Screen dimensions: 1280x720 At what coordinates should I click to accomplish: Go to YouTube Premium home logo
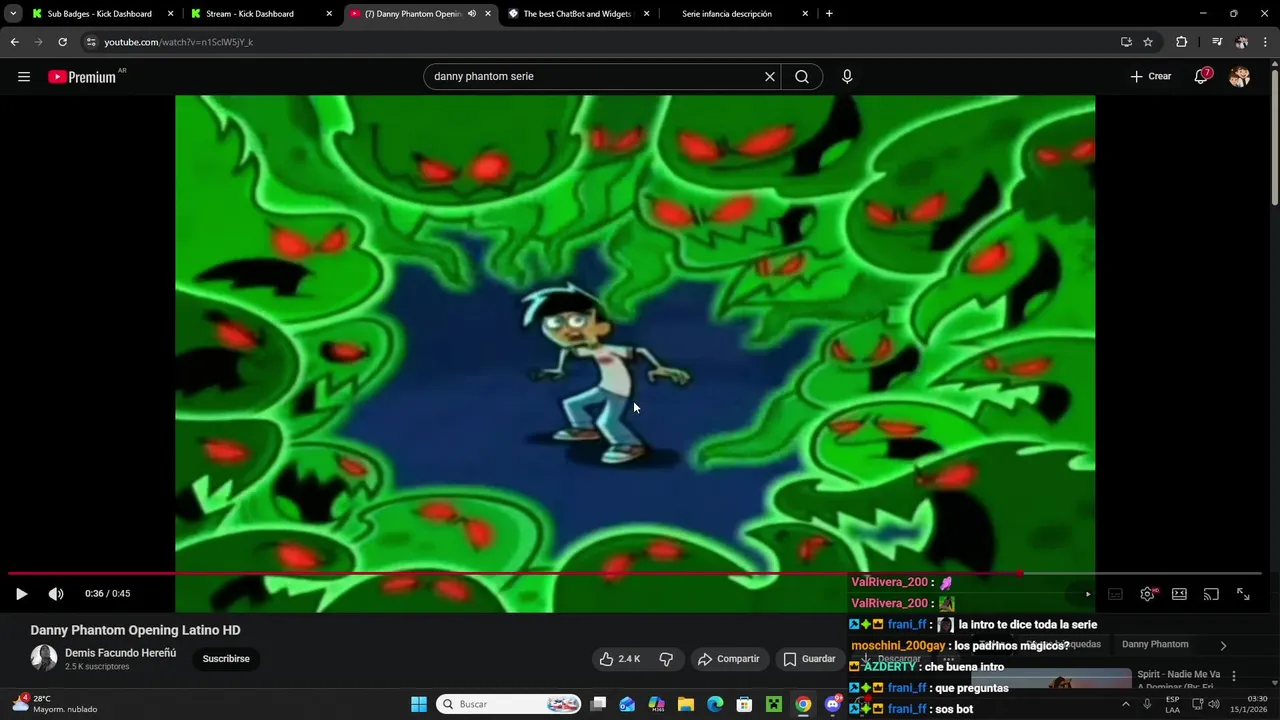[83, 77]
